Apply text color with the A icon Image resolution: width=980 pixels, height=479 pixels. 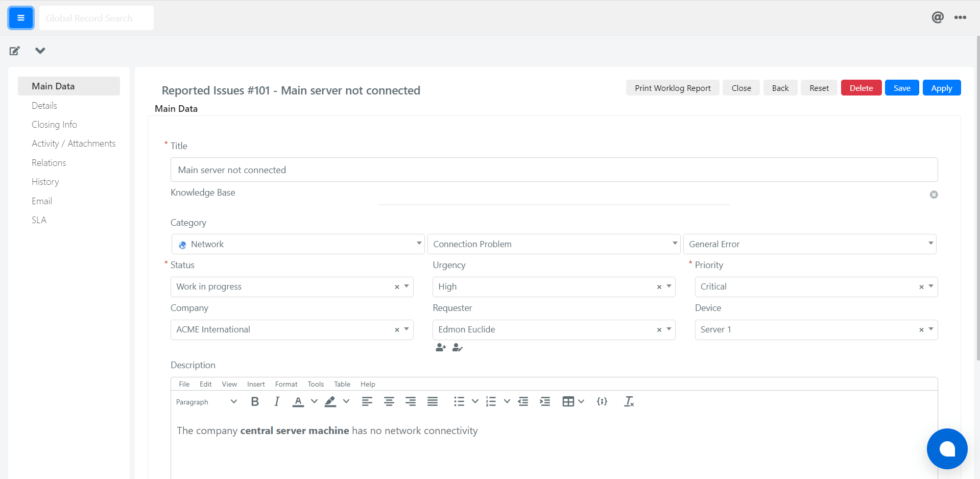coord(298,401)
